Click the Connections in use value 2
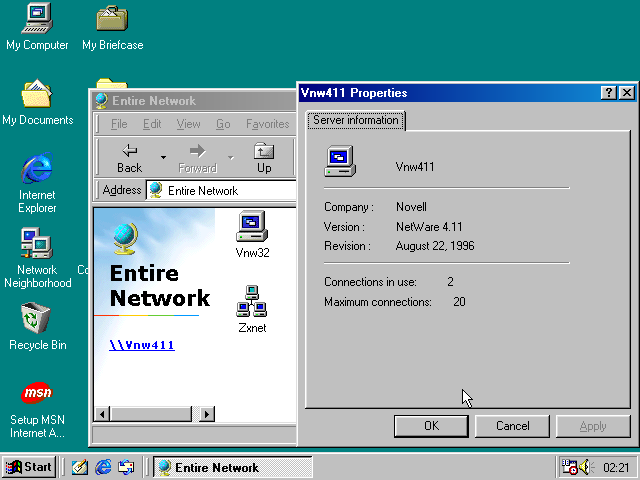Viewport: 640px width, 480px height. pos(450,282)
